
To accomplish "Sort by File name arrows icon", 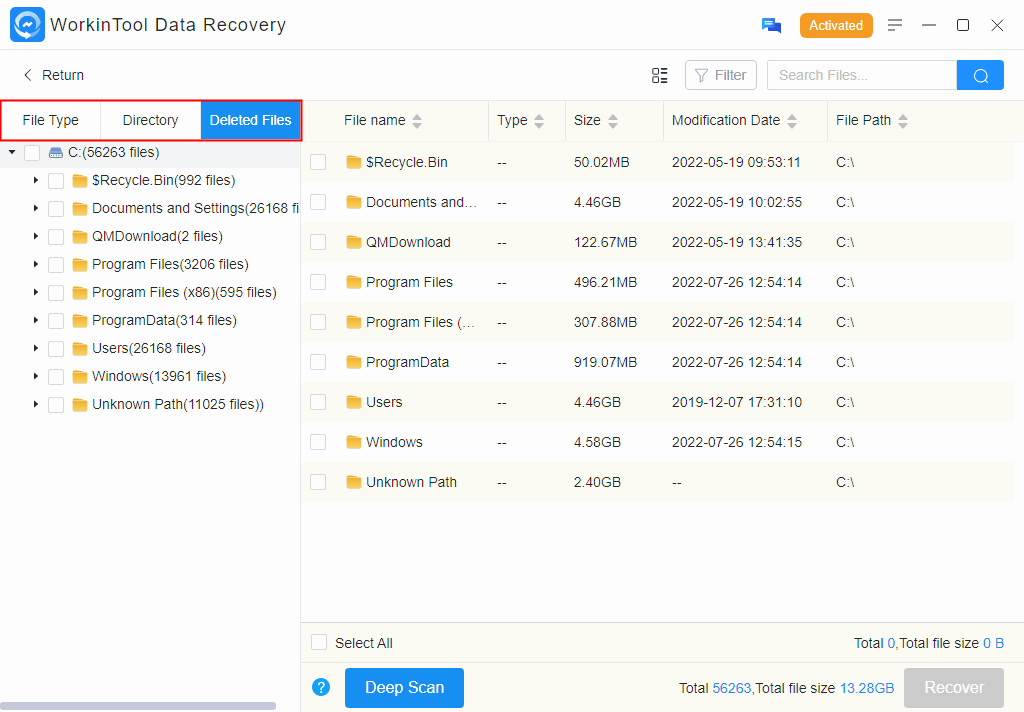I will (x=417, y=121).
